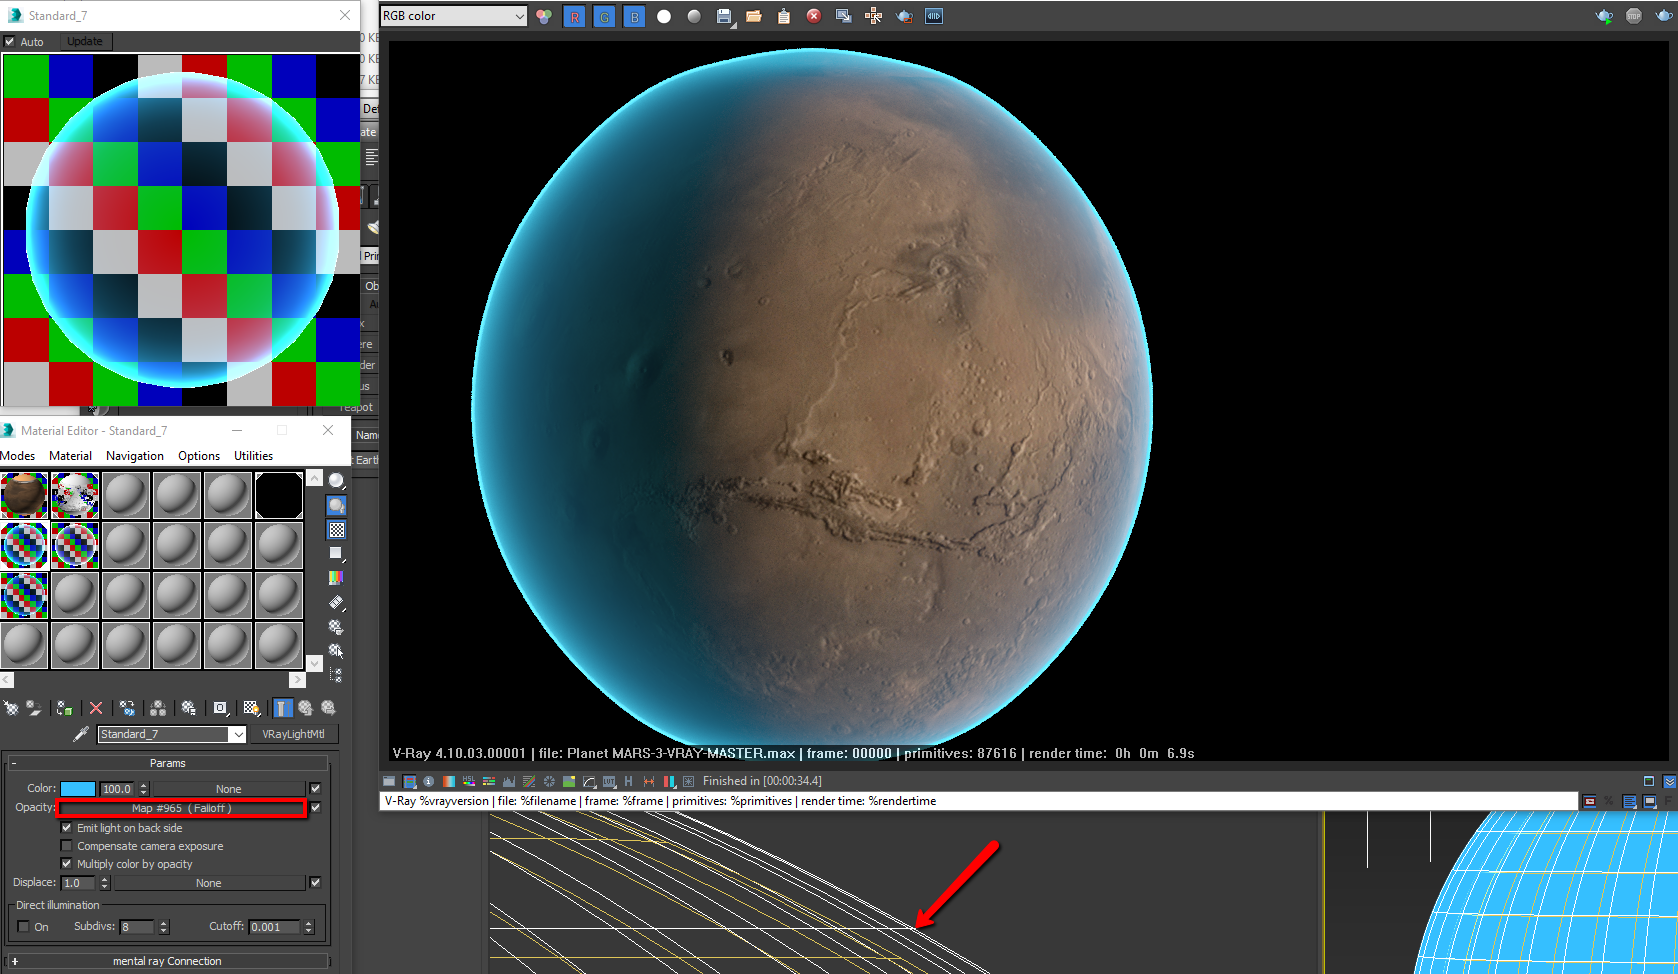This screenshot has width=1678, height=974.
Task: Collapse the Params rollout
Action: [x=168, y=763]
